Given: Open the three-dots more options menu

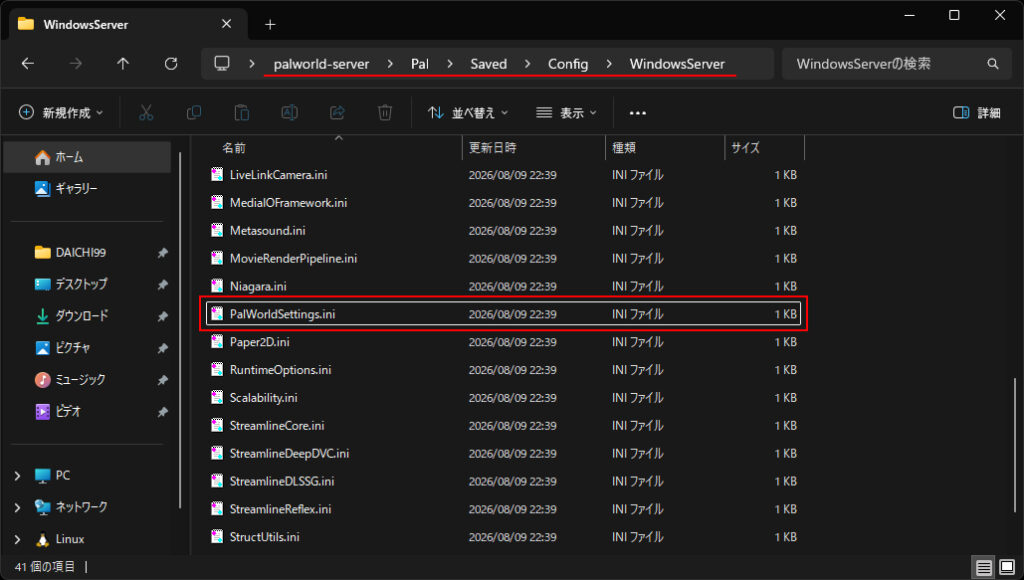Looking at the screenshot, I should (637, 113).
